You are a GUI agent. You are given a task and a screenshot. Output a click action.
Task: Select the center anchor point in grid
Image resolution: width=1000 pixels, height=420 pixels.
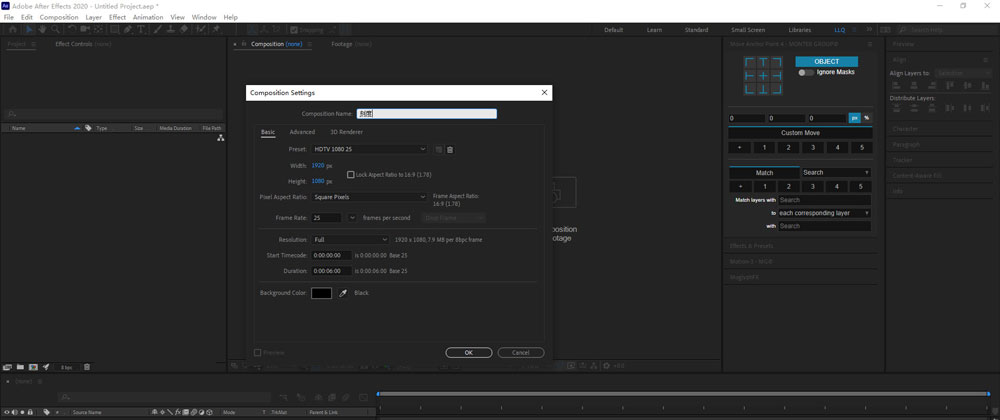pyautogui.click(x=763, y=76)
